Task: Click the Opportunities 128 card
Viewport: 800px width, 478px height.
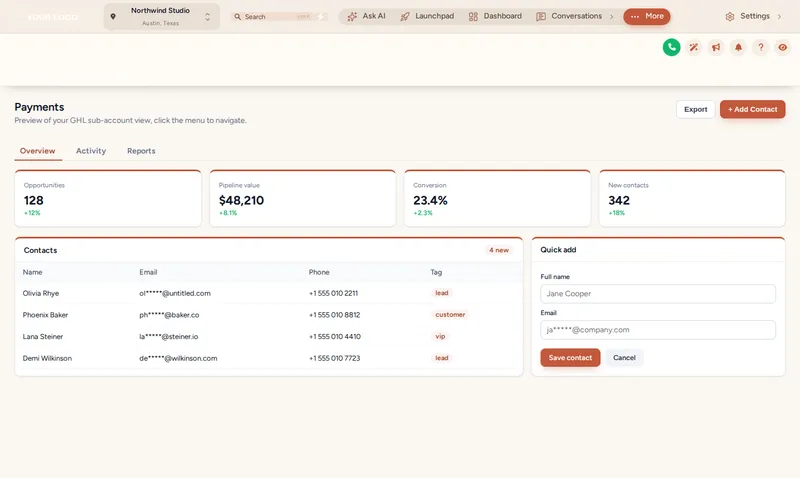Action: (x=108, y=198)
